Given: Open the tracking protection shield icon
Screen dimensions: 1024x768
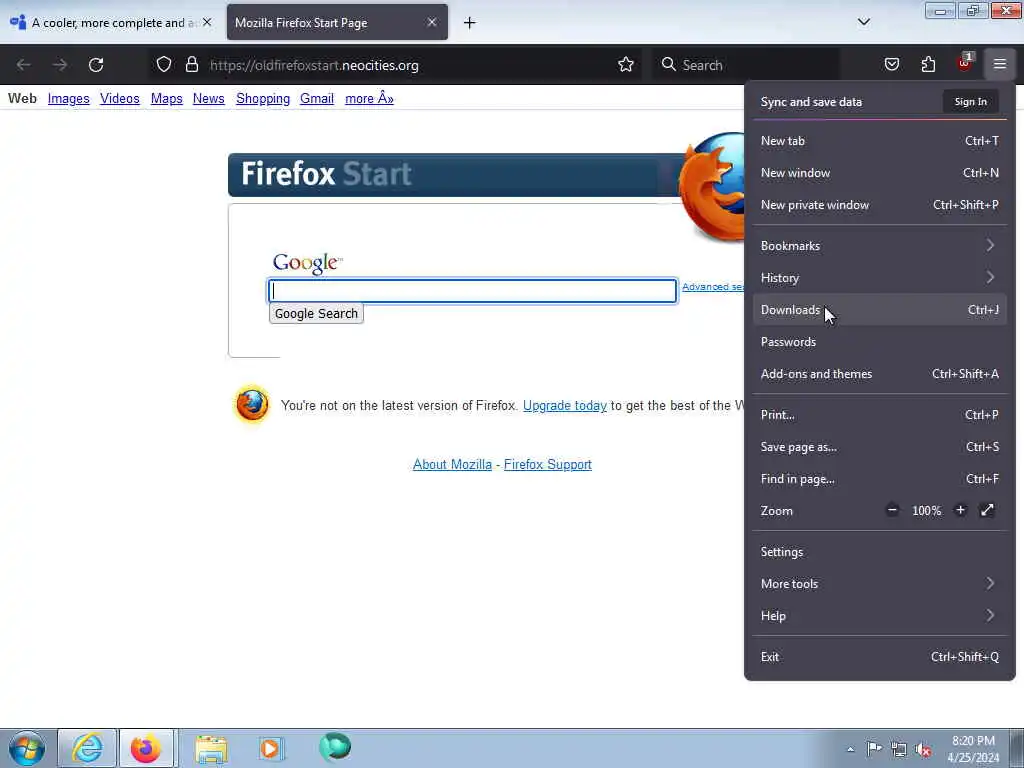Looking at the screenshot, I should coord(164,64).
